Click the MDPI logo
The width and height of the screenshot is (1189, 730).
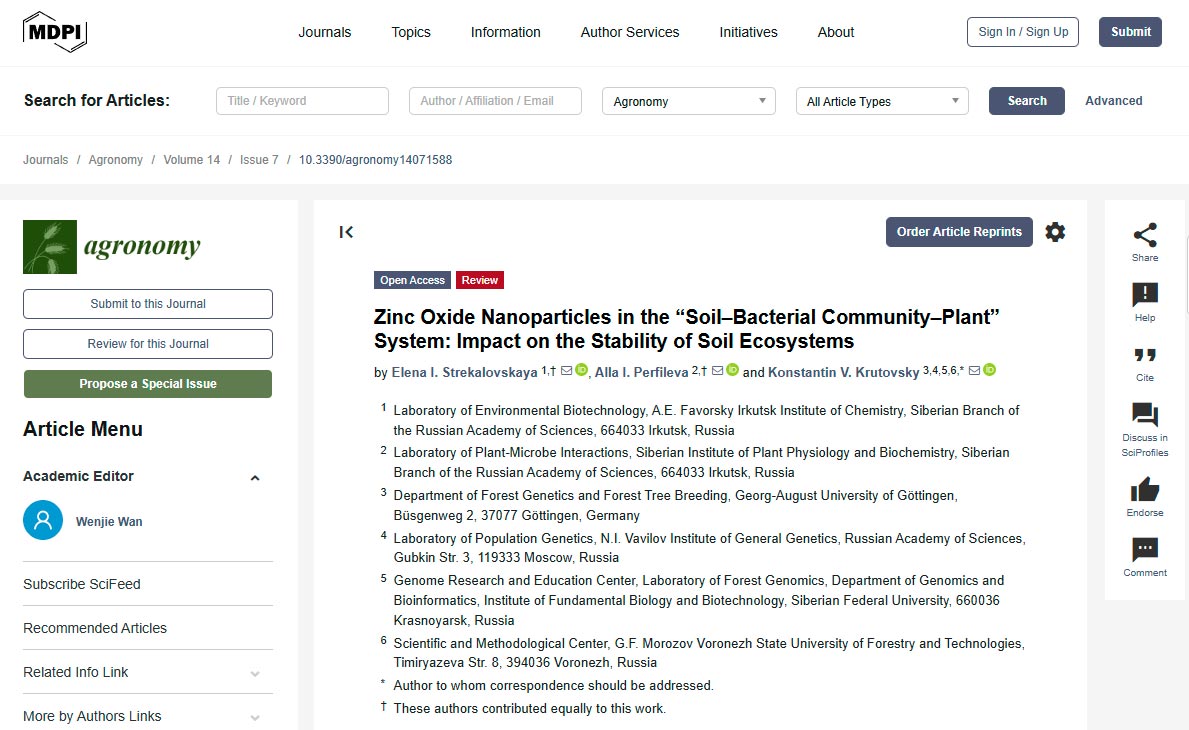pyautogui.click(x=55, y=32)
